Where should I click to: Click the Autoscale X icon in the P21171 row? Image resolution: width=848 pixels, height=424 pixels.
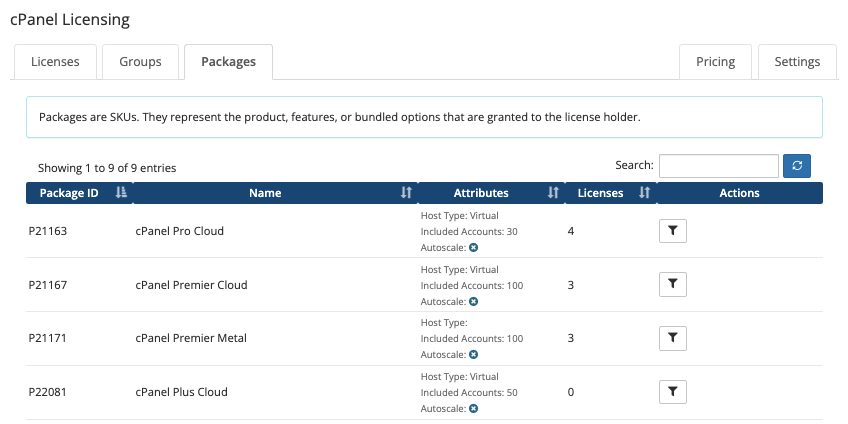pos(473,355)
